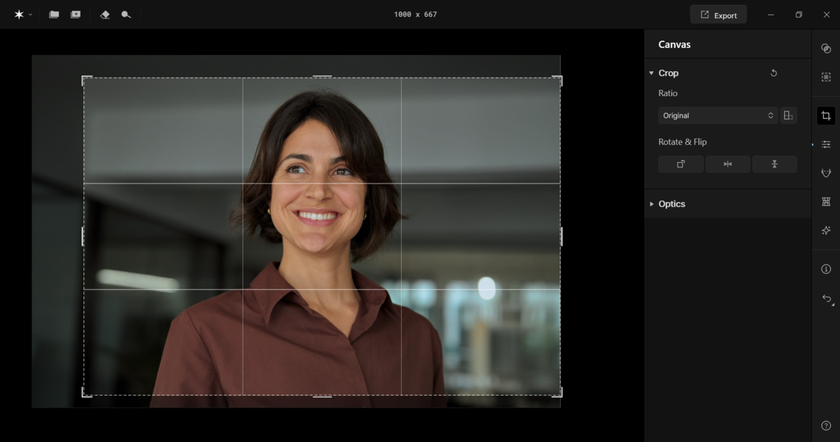Click the dashed selection square sidebar icon
This screenshot has width=840, height=442.
(x=826, y=77)
